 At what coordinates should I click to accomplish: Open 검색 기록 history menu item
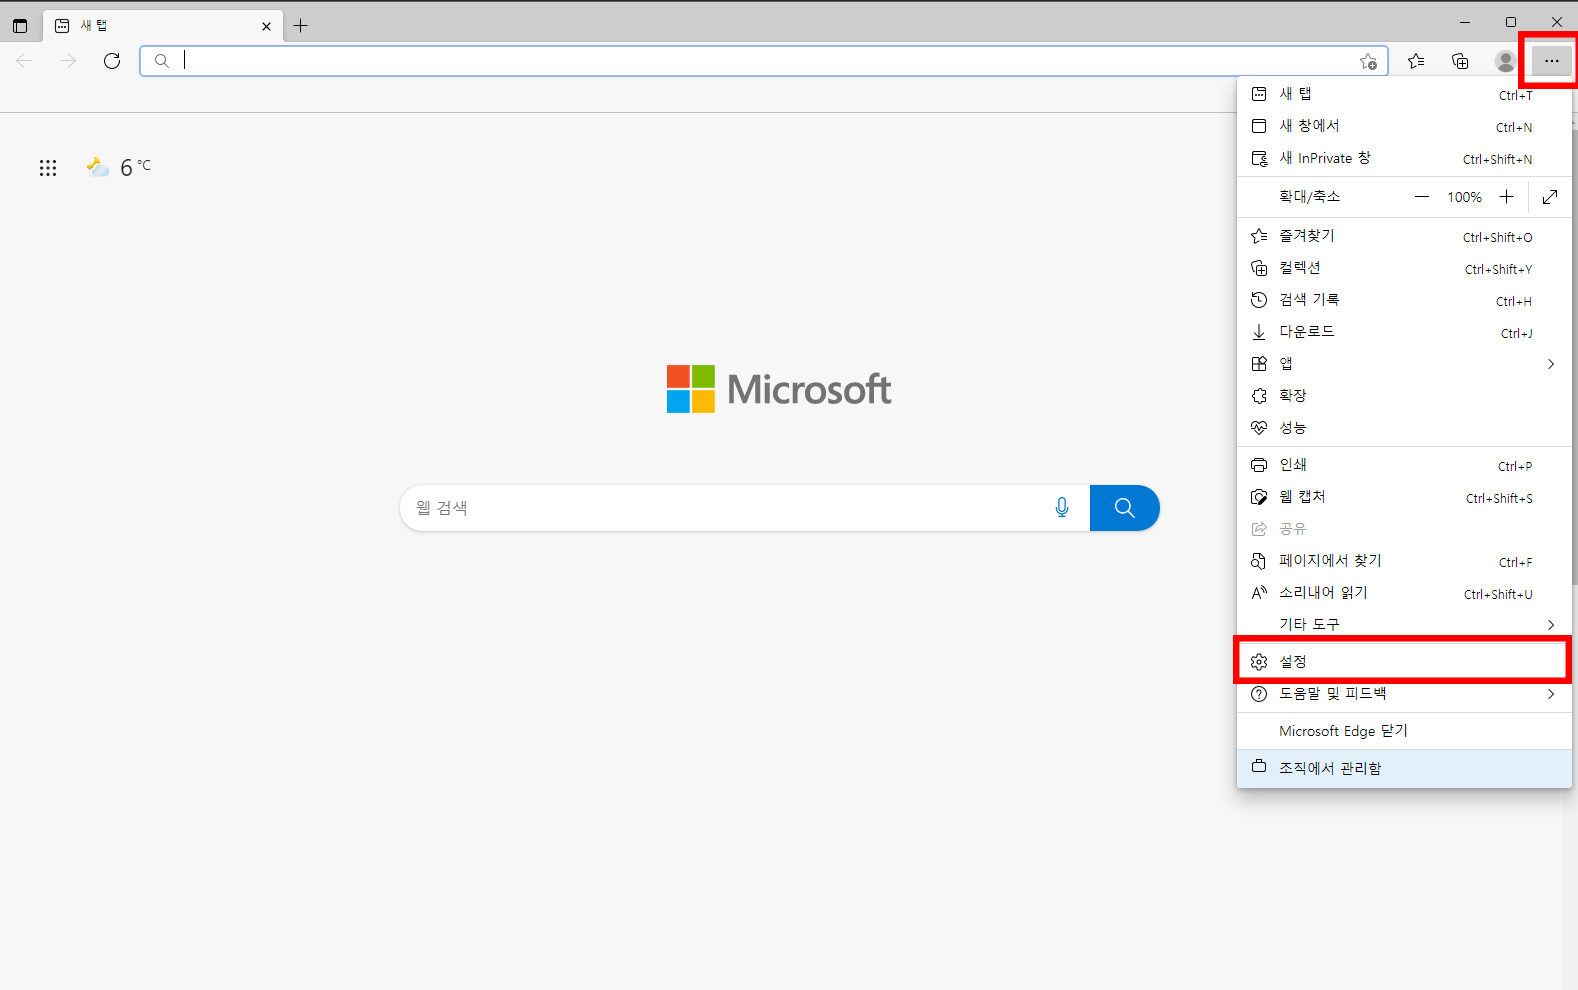click(x=1404, y=300)
